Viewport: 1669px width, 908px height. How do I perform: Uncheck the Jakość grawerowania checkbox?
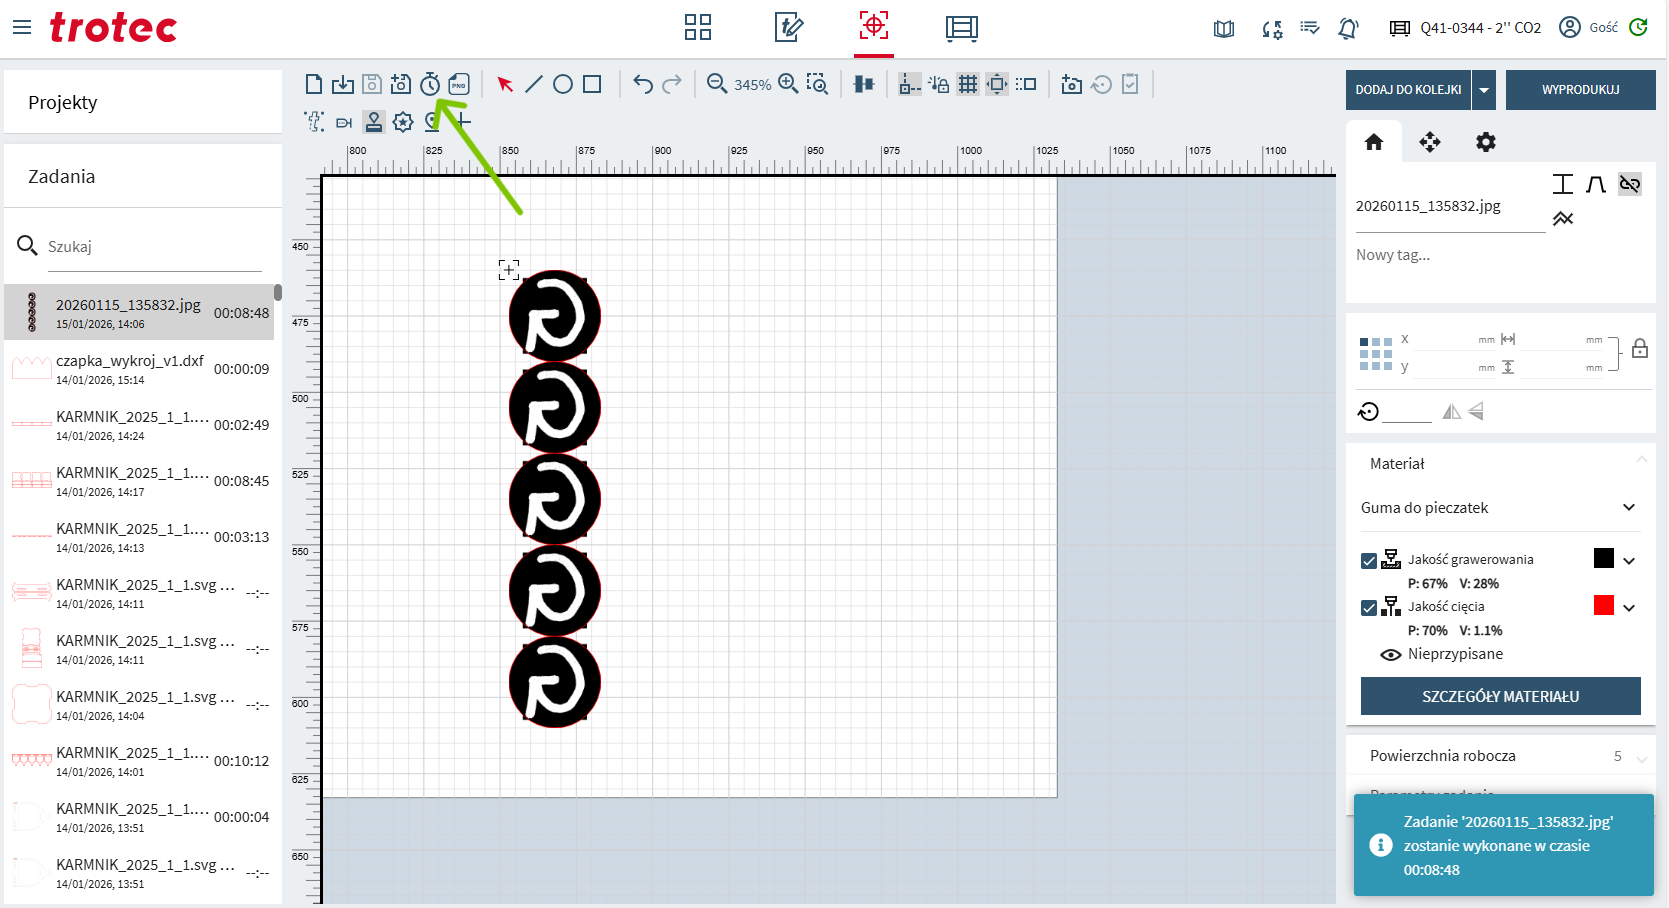click(1369, 561)
